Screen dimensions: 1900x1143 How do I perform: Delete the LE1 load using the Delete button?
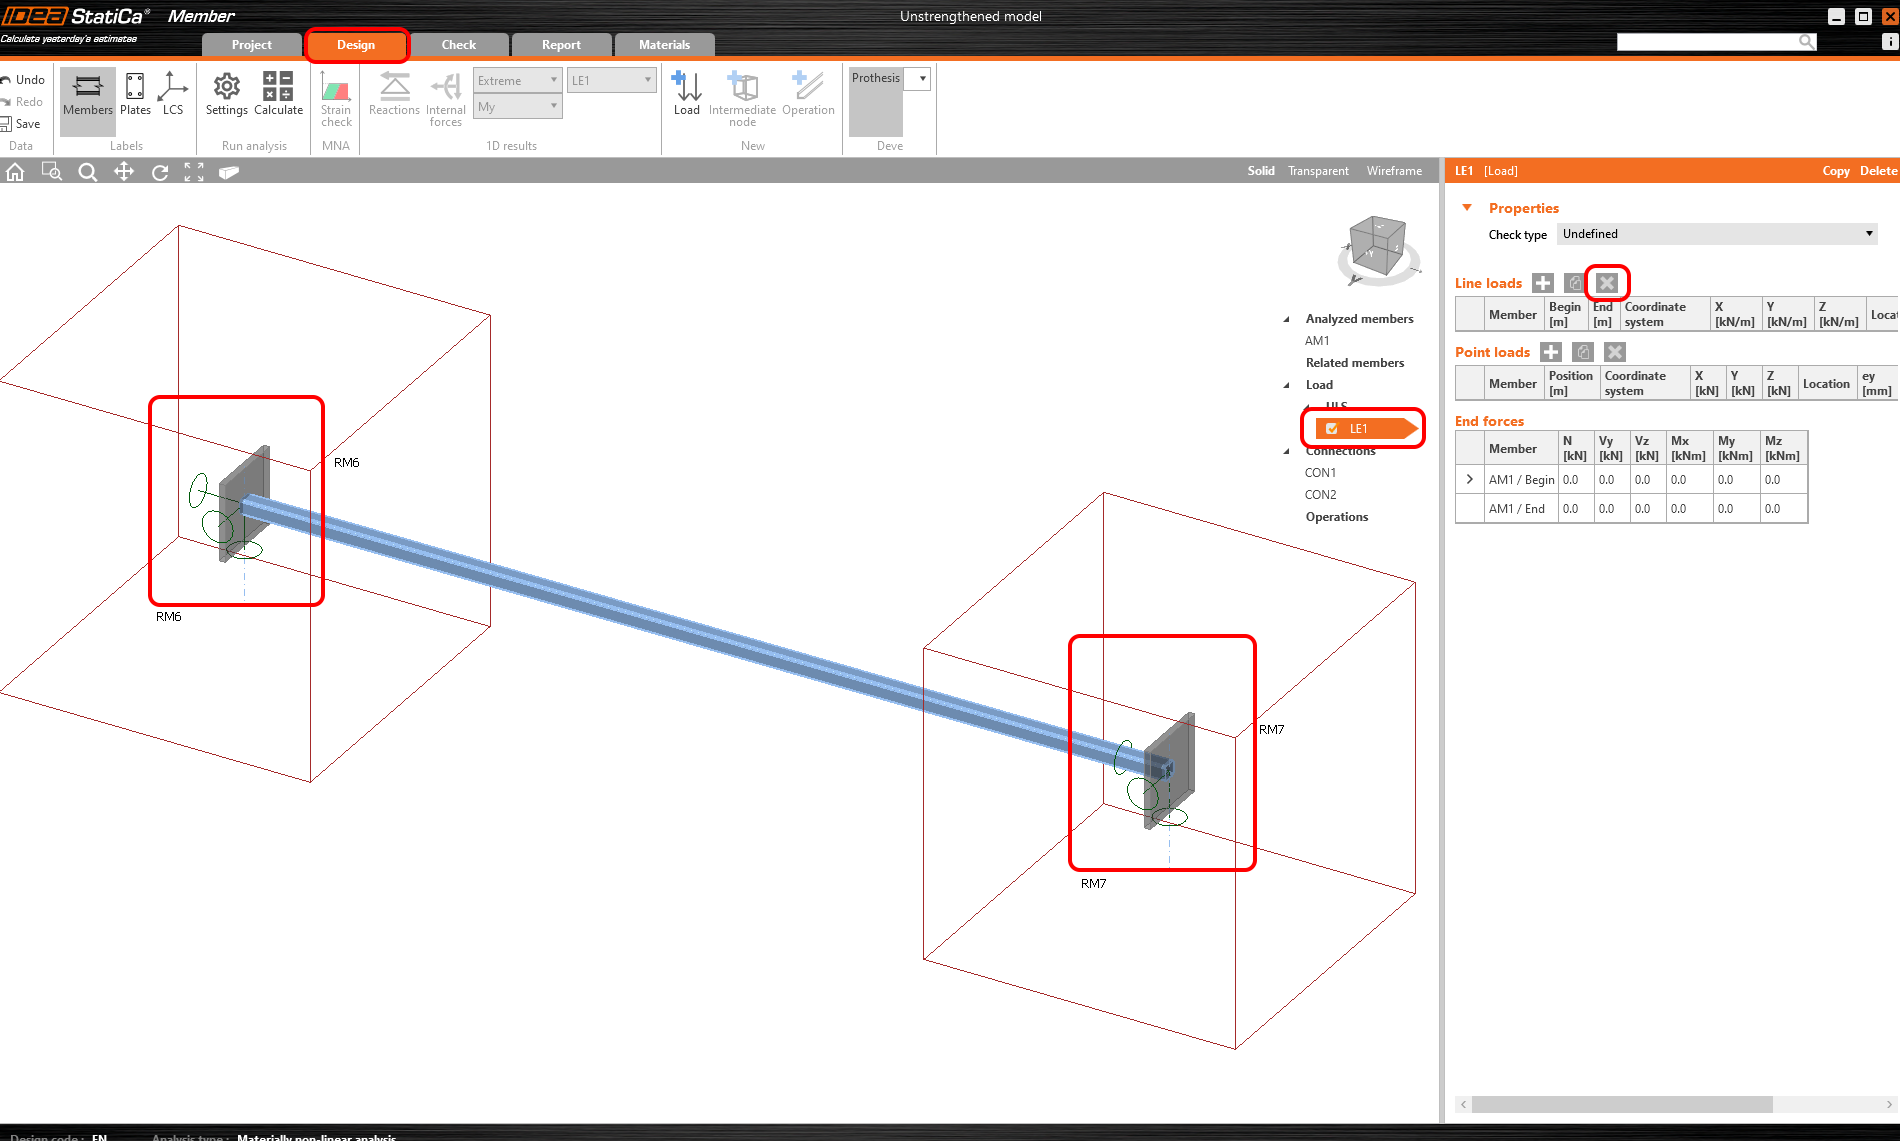coord(1877,170)
